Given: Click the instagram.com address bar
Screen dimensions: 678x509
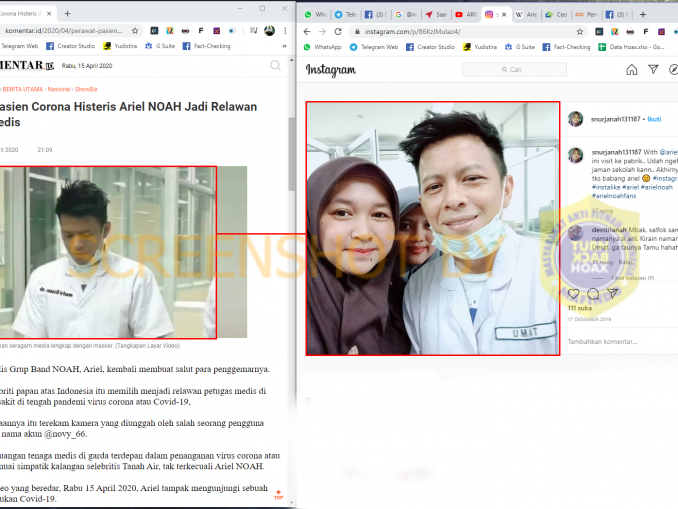Looking at the screenshot, I should (469, 32).
